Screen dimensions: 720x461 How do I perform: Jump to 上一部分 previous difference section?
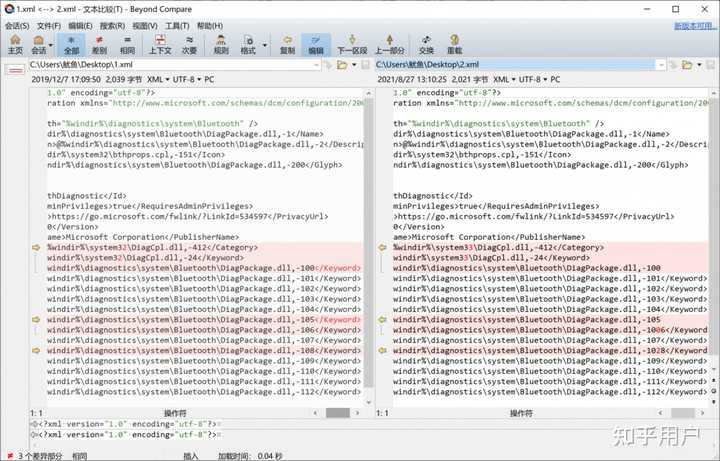point(389,45)
